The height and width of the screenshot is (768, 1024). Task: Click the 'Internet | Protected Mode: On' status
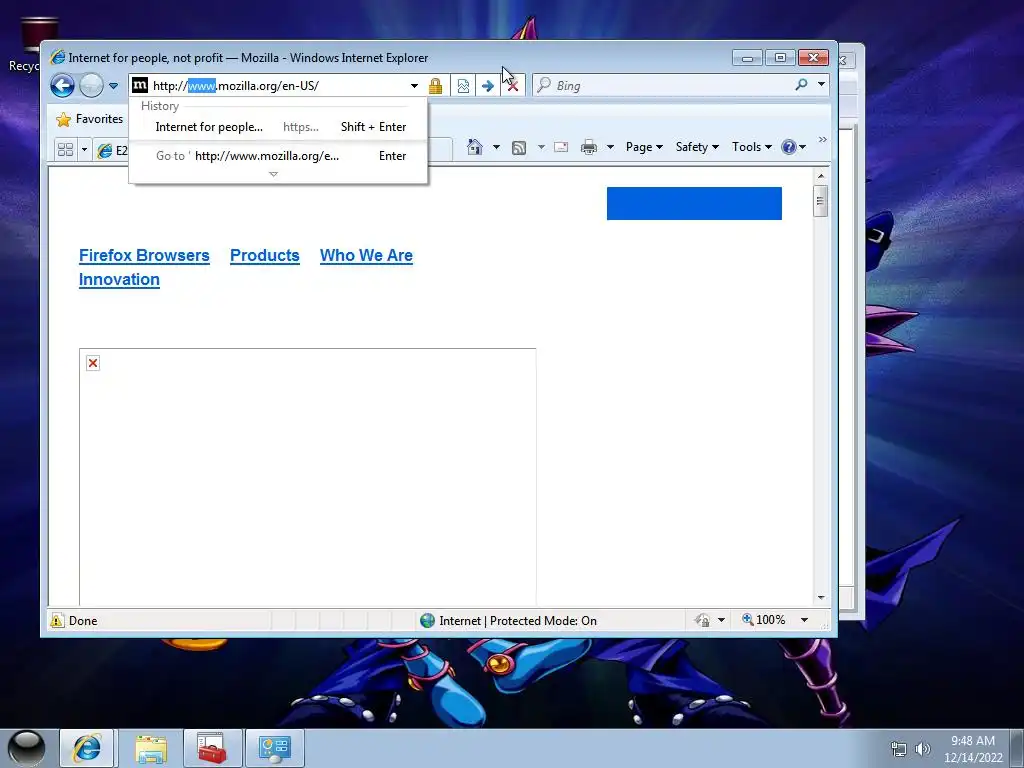(x=509, y=620)
